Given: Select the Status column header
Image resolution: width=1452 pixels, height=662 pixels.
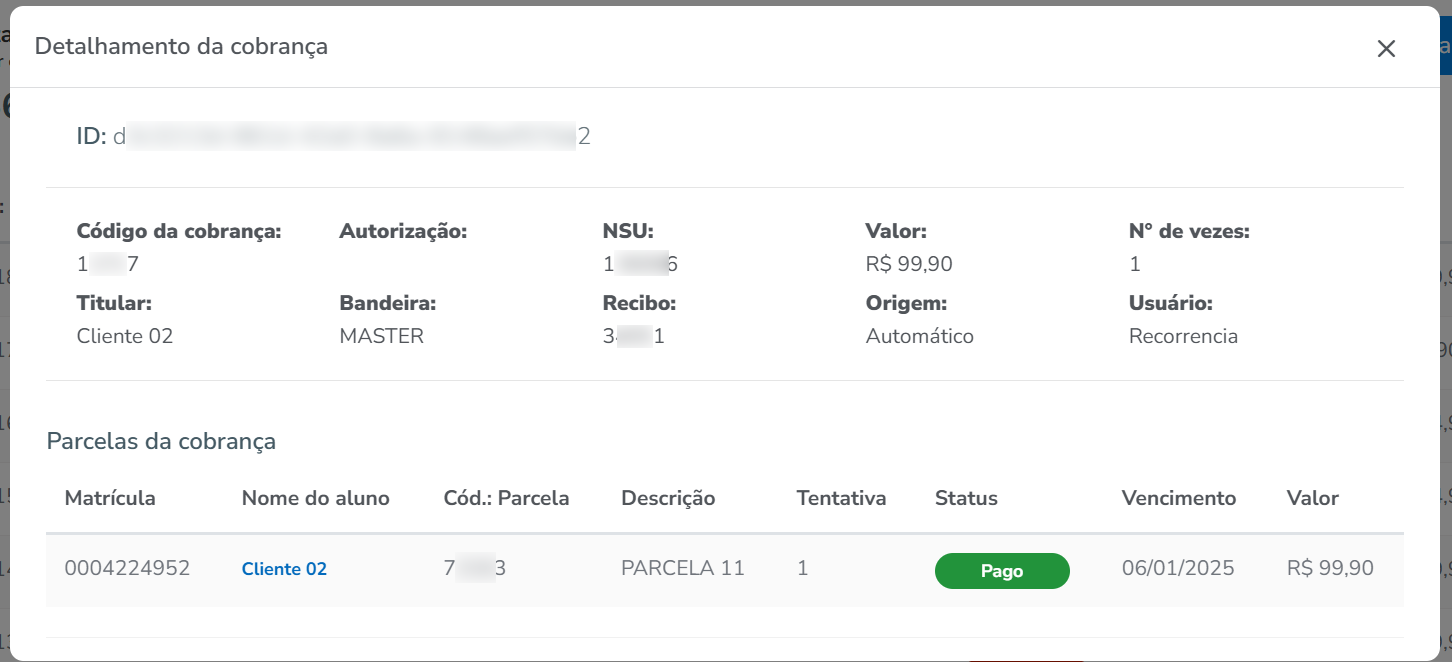Looking at the screenshot, I should 966,498.
